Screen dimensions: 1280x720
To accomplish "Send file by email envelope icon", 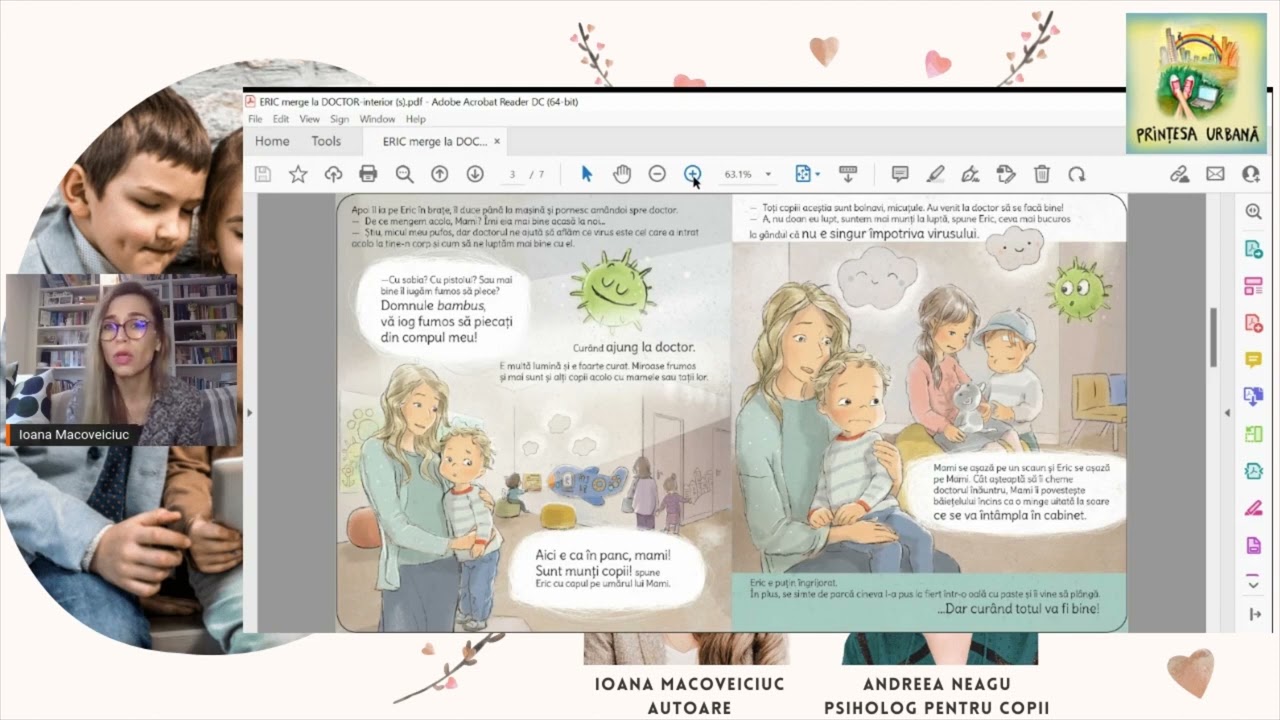I will pyautogui.click(x=1215, y=174).
